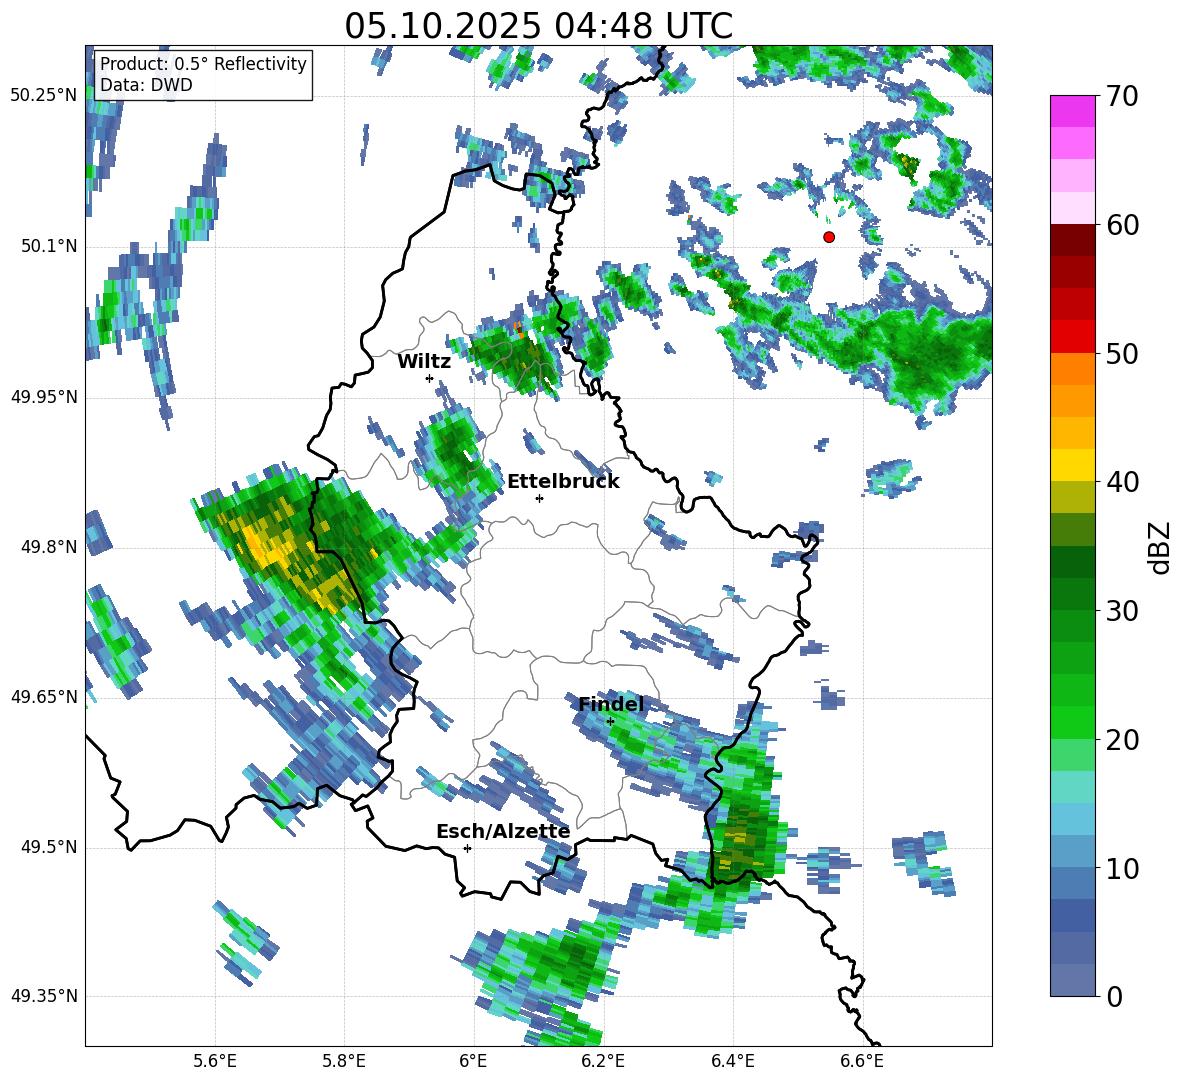This screenshot has height=1081, width=1184.
Task: Click the 49.35°N latitude label
Action: click(x=44, y=996)
